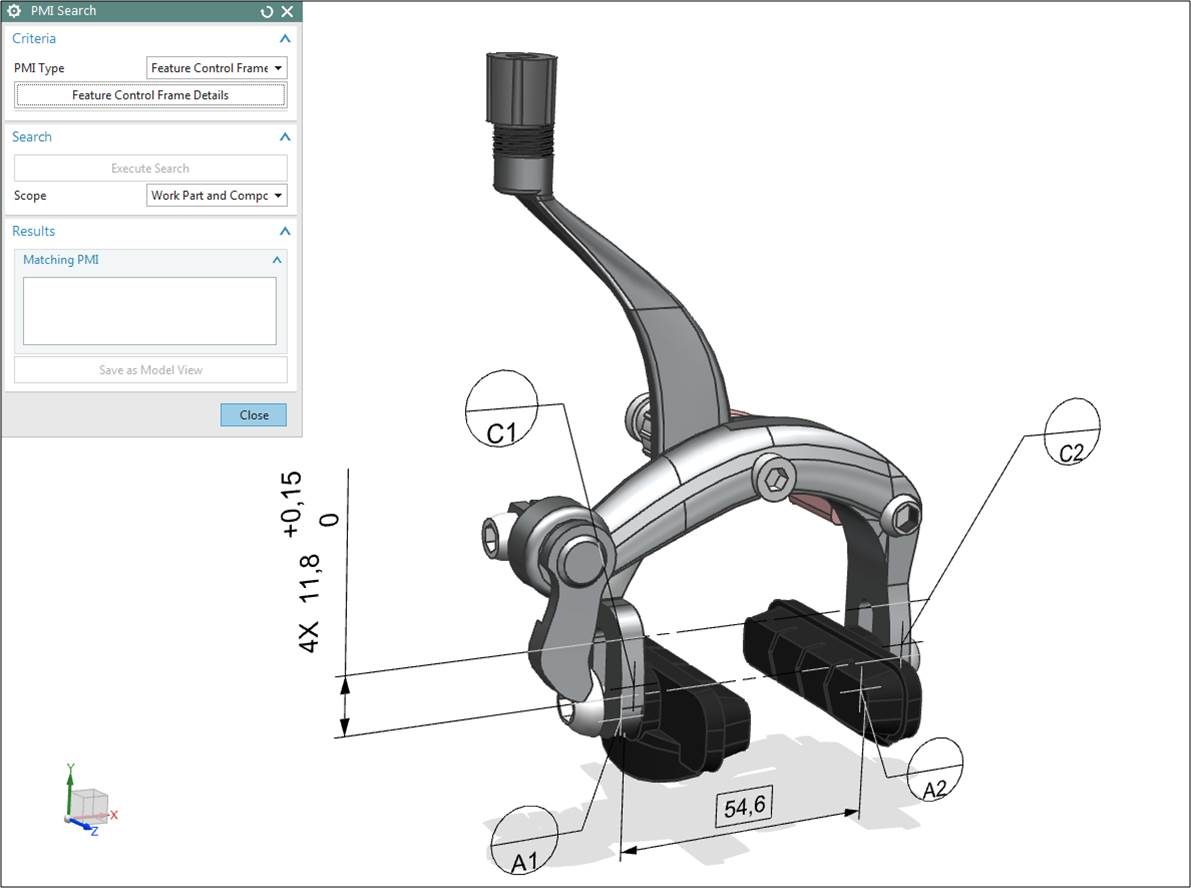The width and height of the screenshot is (1191, 888).
Task: Click the Matching PMI group label
Action: (x=61, y=260)
